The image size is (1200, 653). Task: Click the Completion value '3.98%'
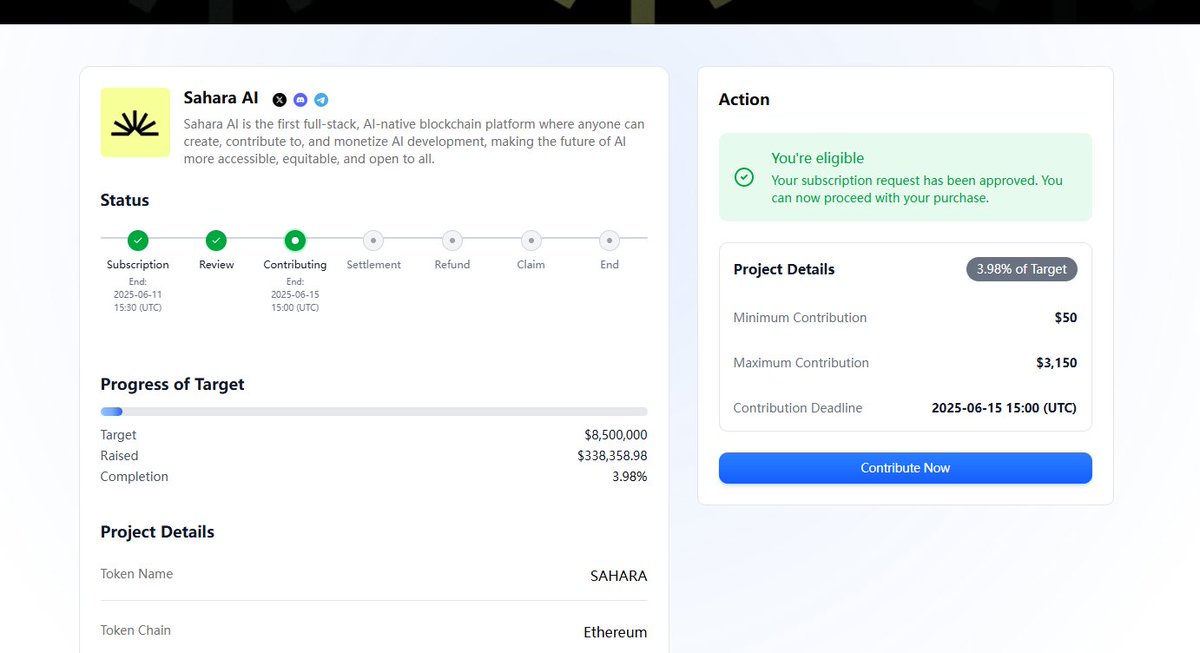tap(629, 477)
